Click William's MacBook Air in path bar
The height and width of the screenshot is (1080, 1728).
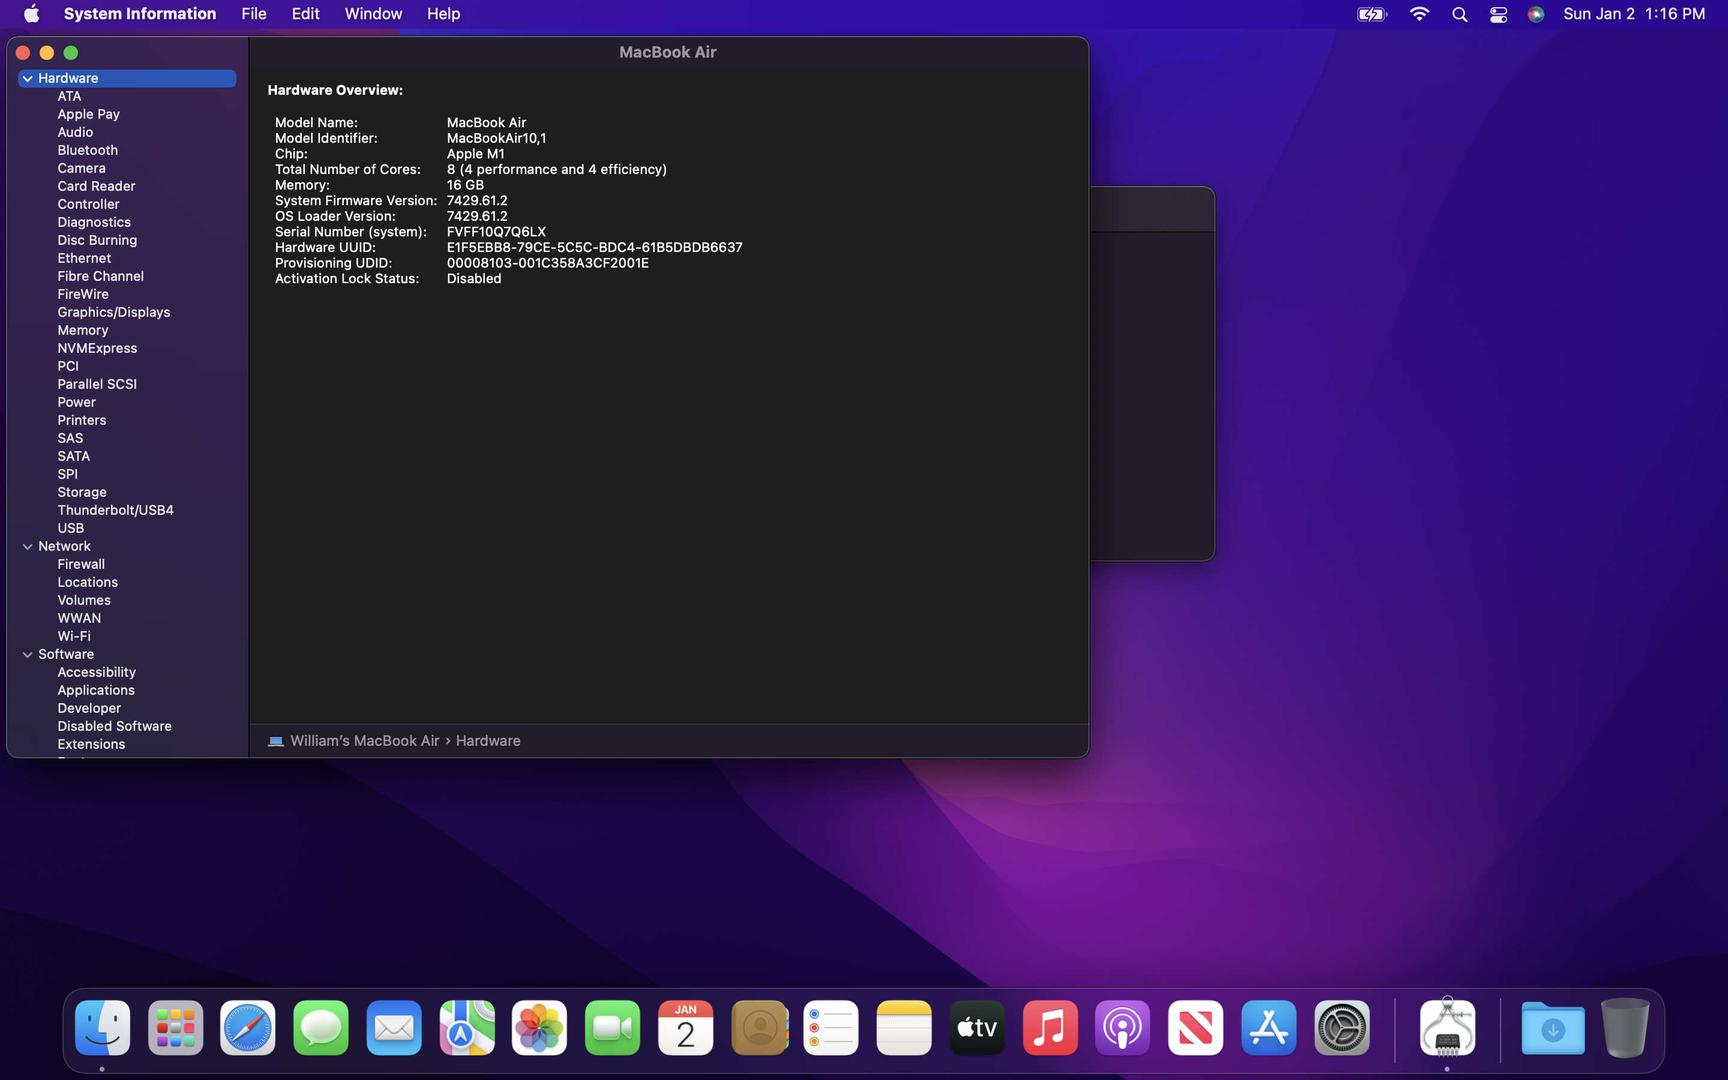point(364,741)
